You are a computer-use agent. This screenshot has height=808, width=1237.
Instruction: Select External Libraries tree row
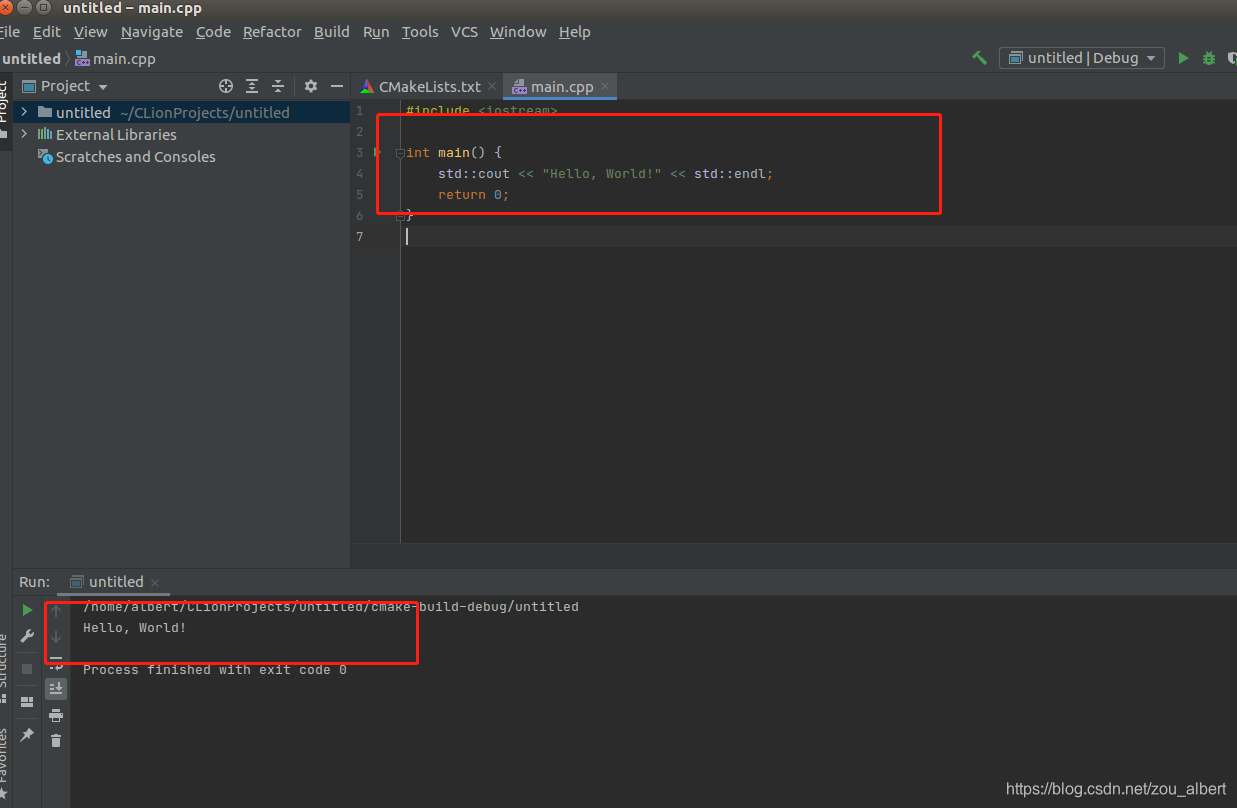coord(182,134)
